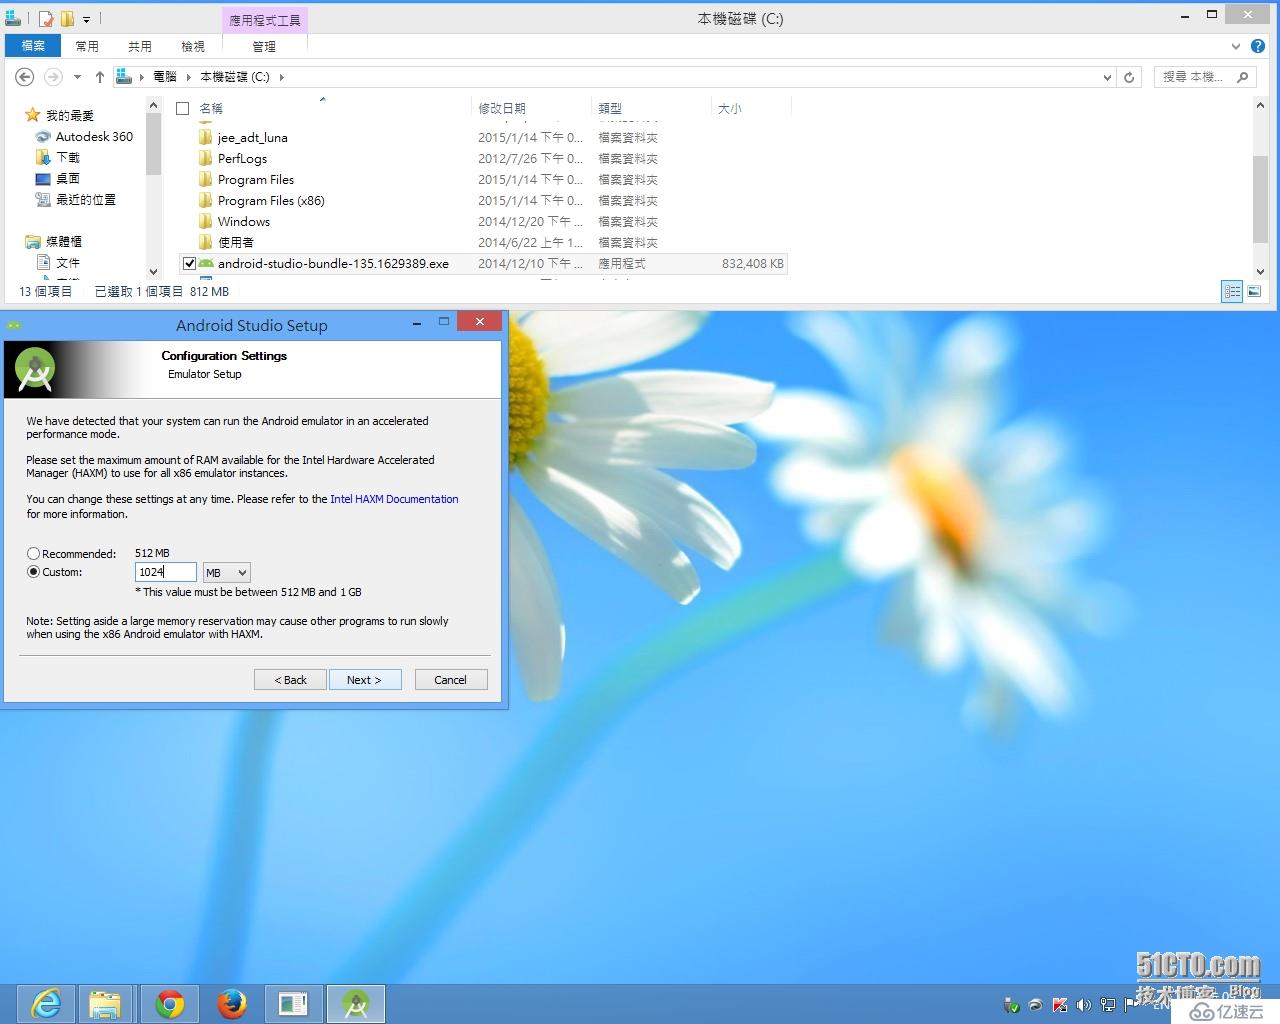Screen dimensions: 1280x1024
Task: Open the MB unit dropdown
Action: coord(226,573)
